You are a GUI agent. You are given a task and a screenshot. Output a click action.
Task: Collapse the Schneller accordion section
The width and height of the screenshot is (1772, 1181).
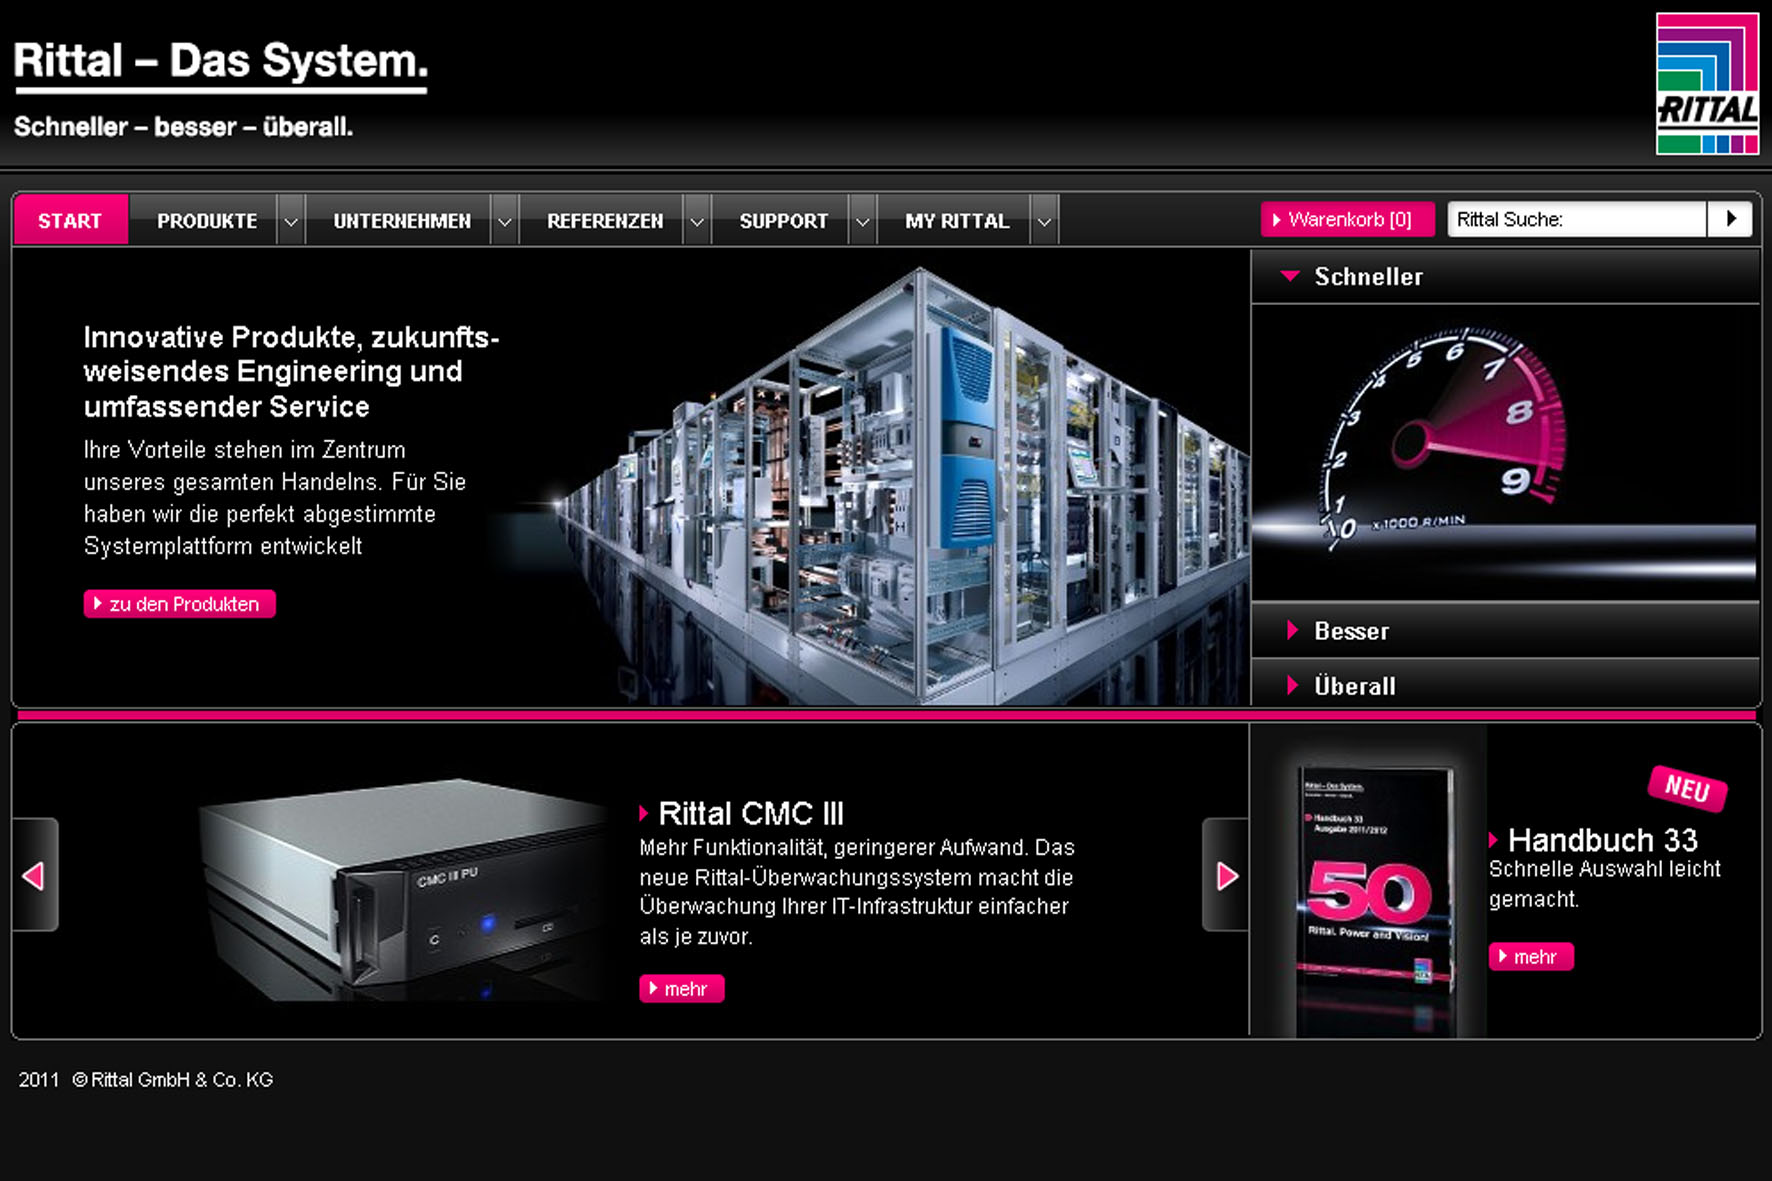(x=1505, y=277)
